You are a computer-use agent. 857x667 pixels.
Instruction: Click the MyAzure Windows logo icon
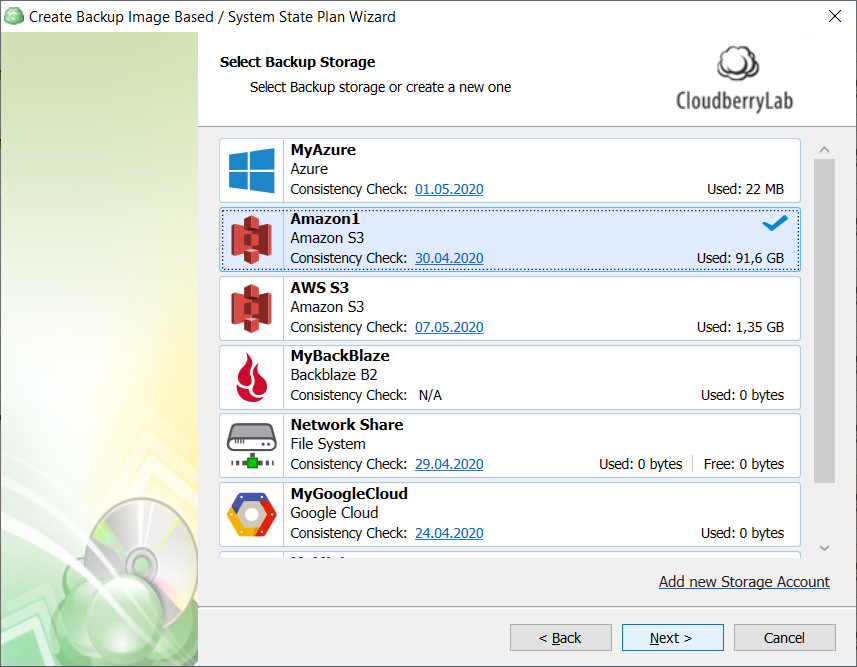click(x=251, y=171)
